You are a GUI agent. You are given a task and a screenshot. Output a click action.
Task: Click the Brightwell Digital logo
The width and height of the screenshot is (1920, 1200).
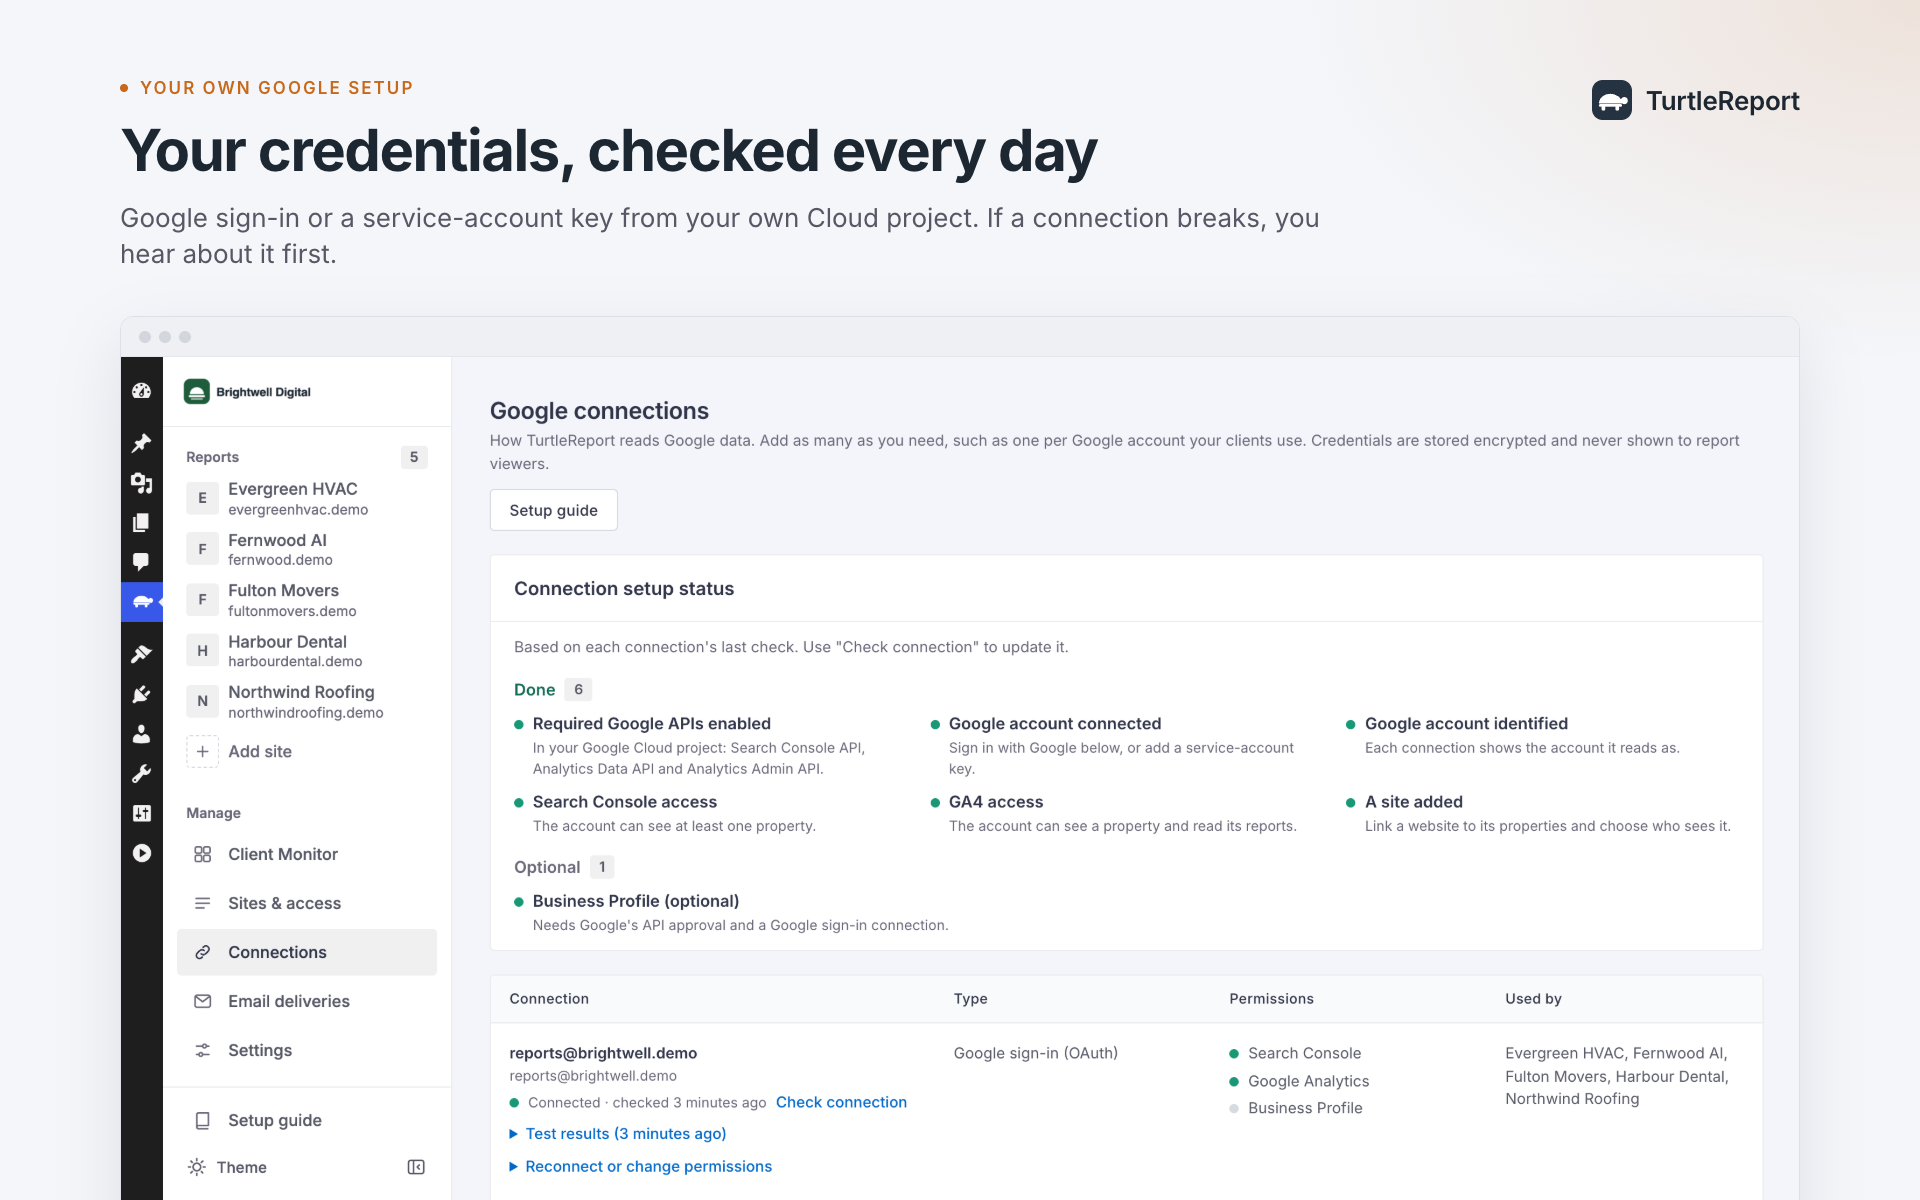(x=247, y=392)
